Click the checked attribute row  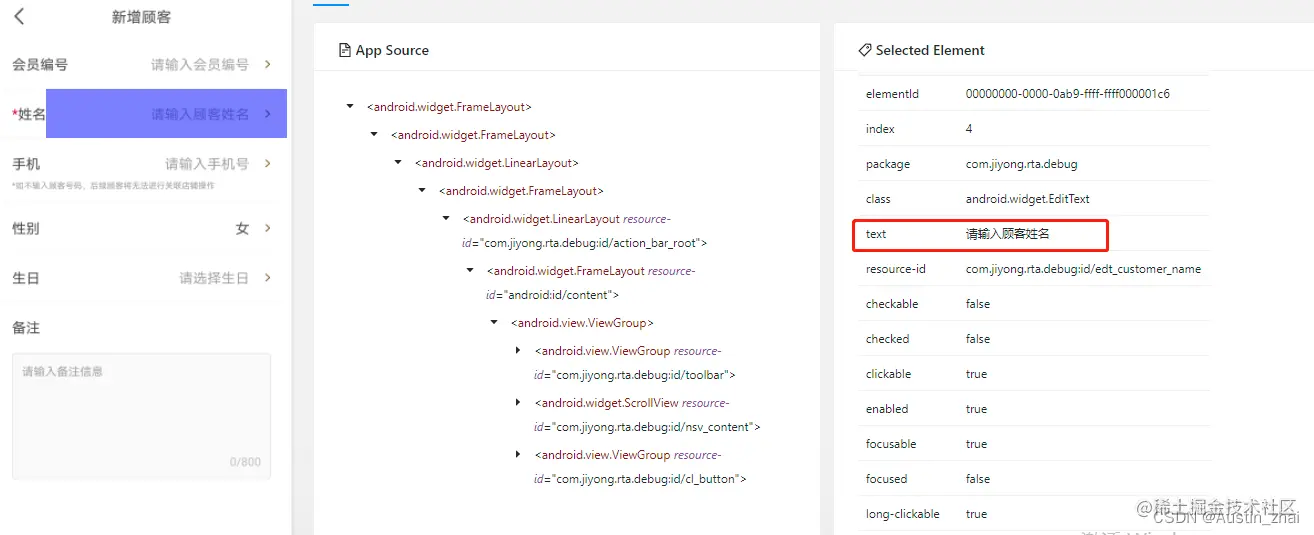[x=1033, y=339]
